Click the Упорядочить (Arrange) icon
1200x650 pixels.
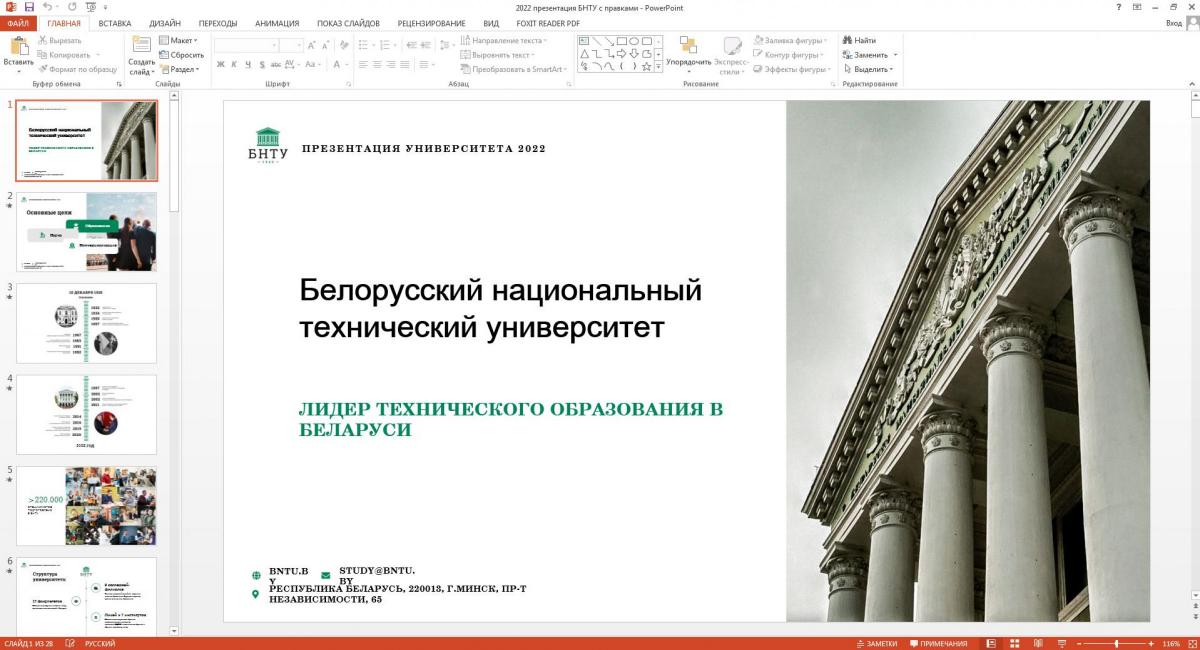(x=688, y=46)
